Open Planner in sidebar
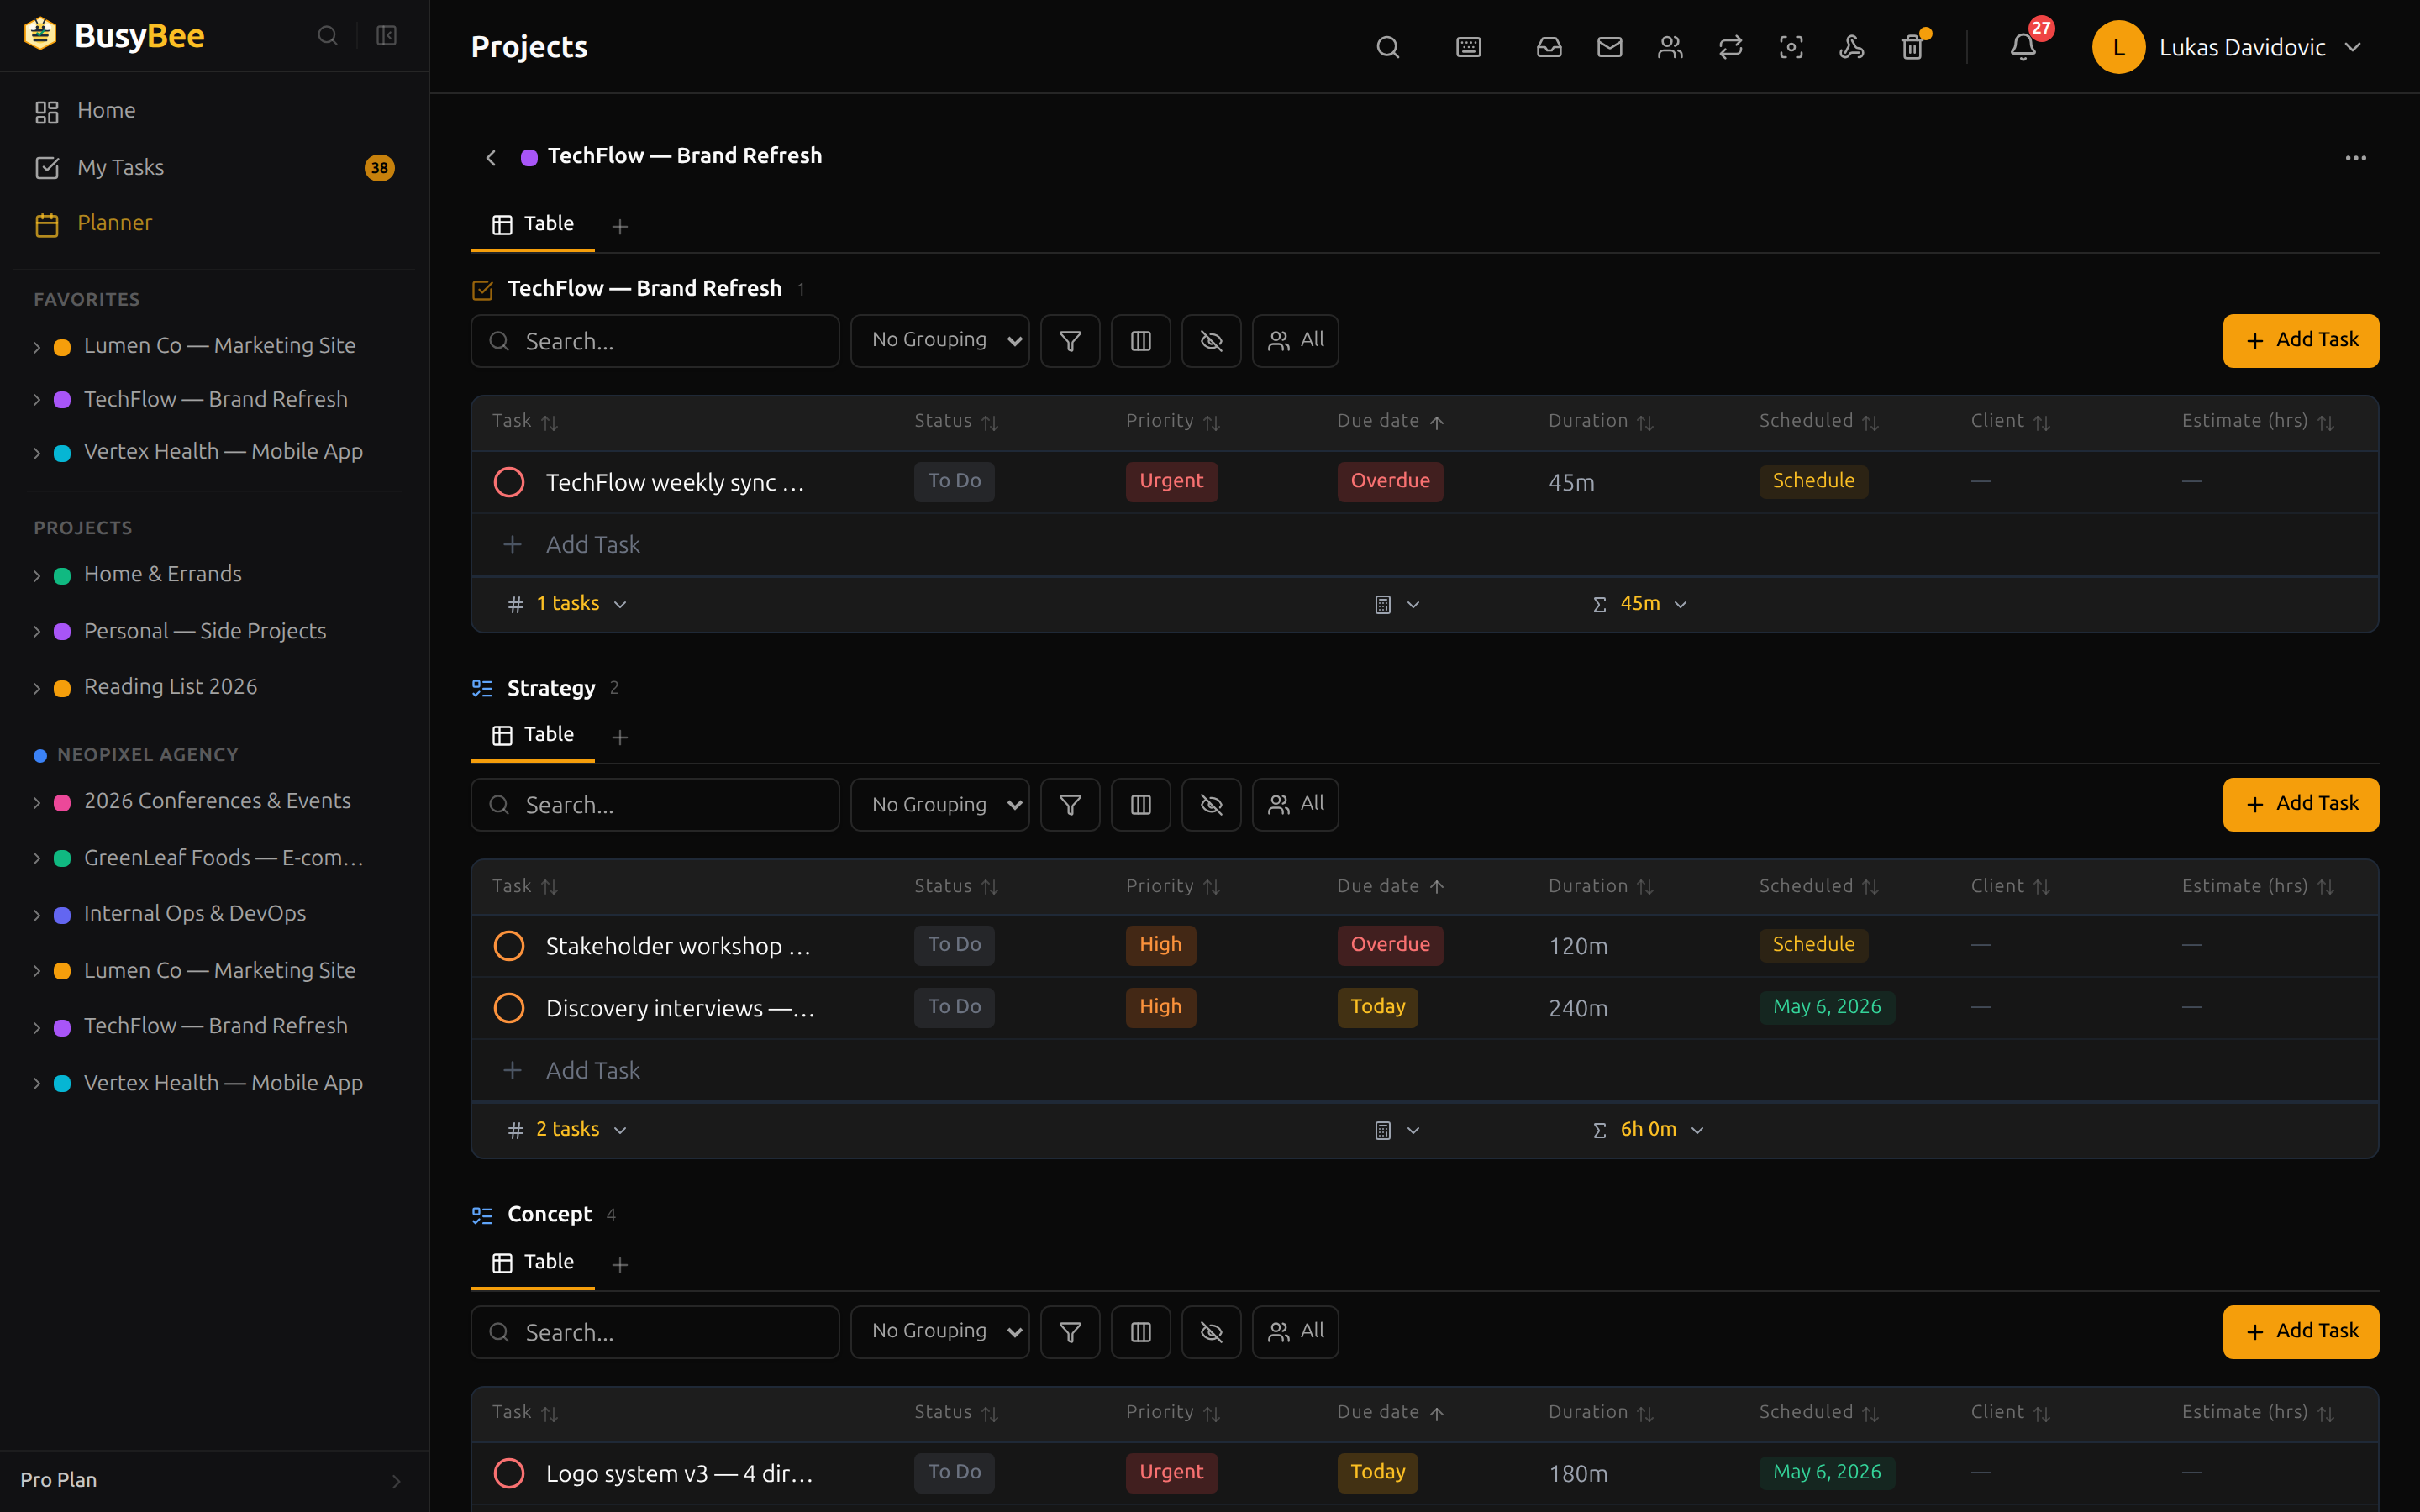 click(214, 223)
